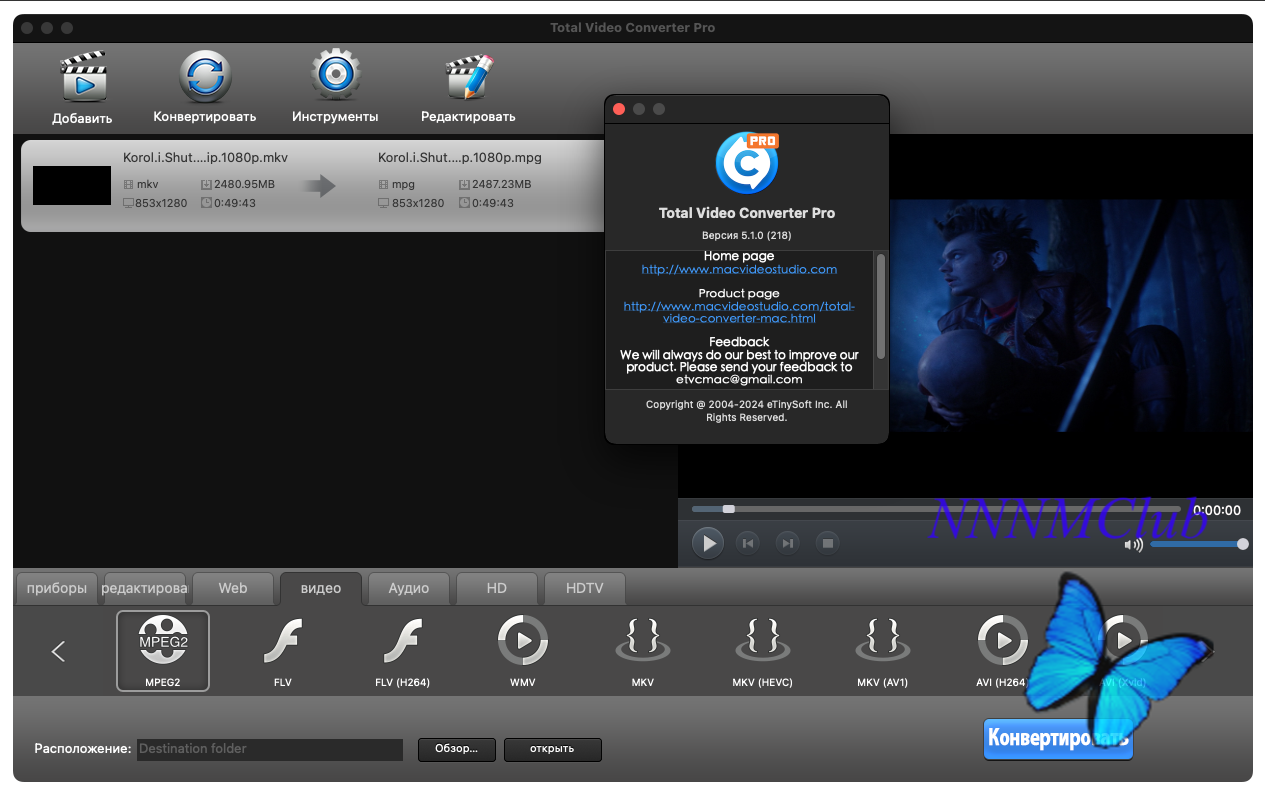The image size is (1265, 794).
Task: Adjust the volume slider in the player
Action: click(1196, 544)
